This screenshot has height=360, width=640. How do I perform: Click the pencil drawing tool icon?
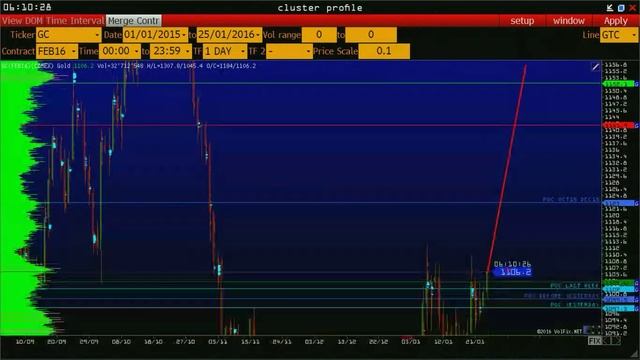click(596, 67)
